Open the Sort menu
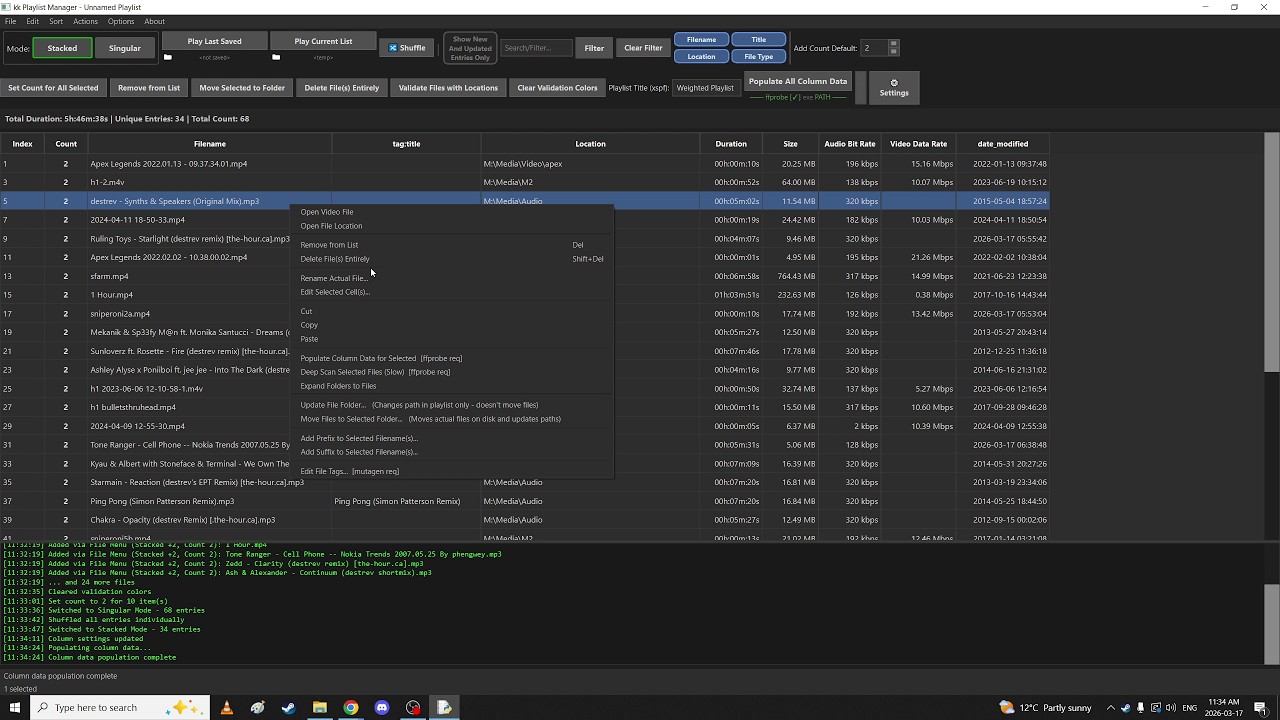The width and height of the screenshot is (1280, 720). tap(56, 21)
